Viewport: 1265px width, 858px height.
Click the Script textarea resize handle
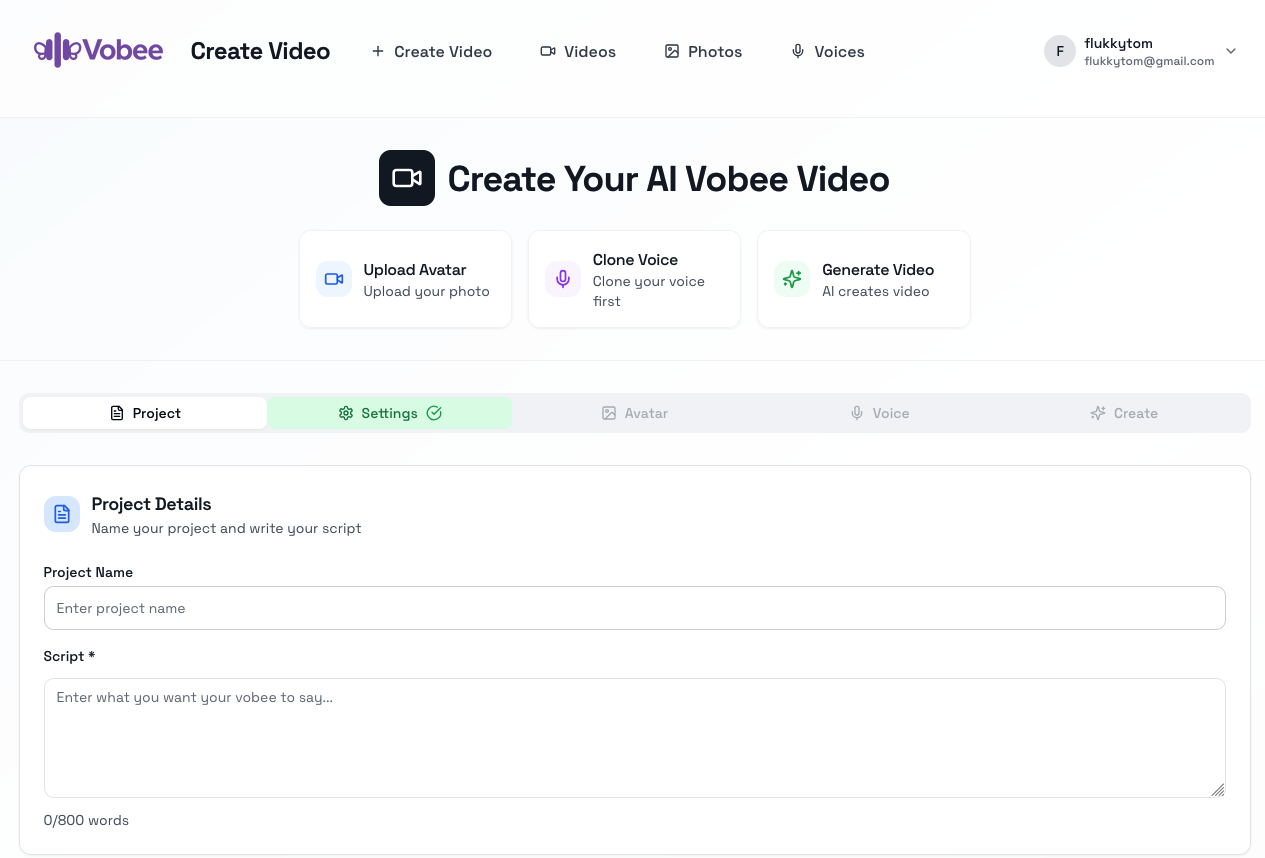[x=1218, y=790]
